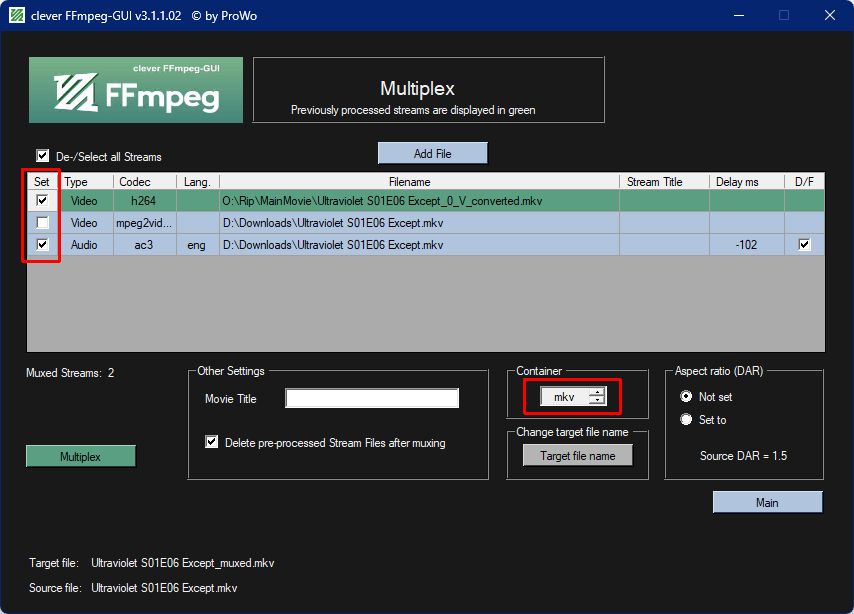
Task: Return via the Main button
Action: (767, 502)
